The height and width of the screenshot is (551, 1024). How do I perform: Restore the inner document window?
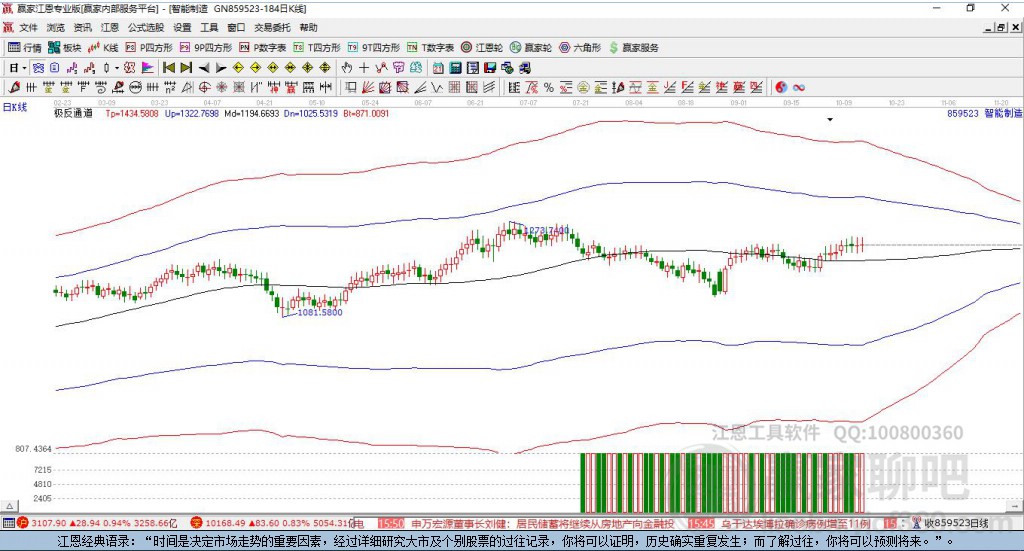pos(1001,27)
